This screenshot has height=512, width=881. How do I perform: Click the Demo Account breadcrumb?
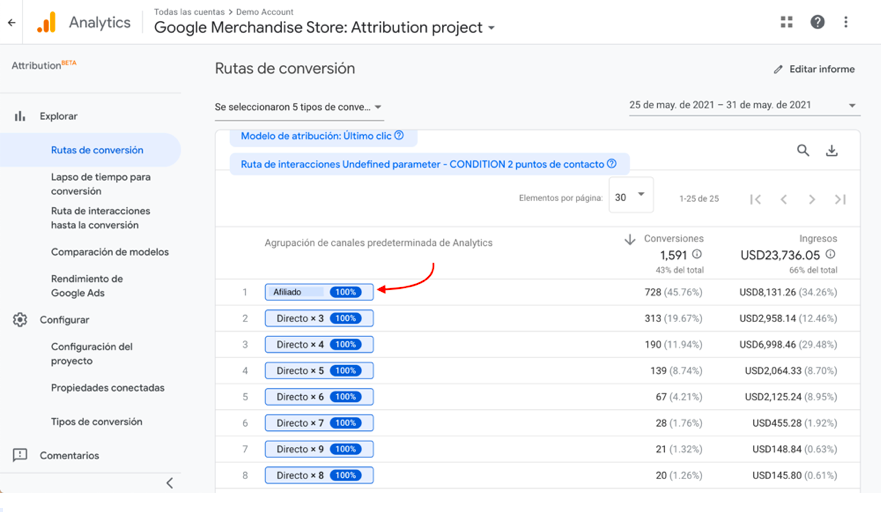click(265, 12)
